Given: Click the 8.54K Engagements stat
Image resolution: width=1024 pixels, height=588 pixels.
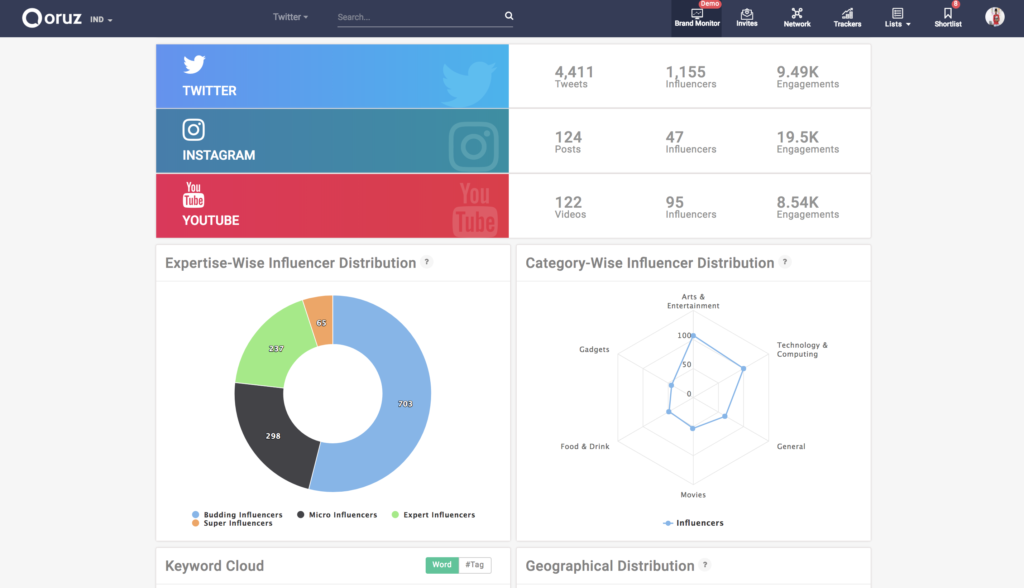Looking at the screenshot, I should pos(807,206).
